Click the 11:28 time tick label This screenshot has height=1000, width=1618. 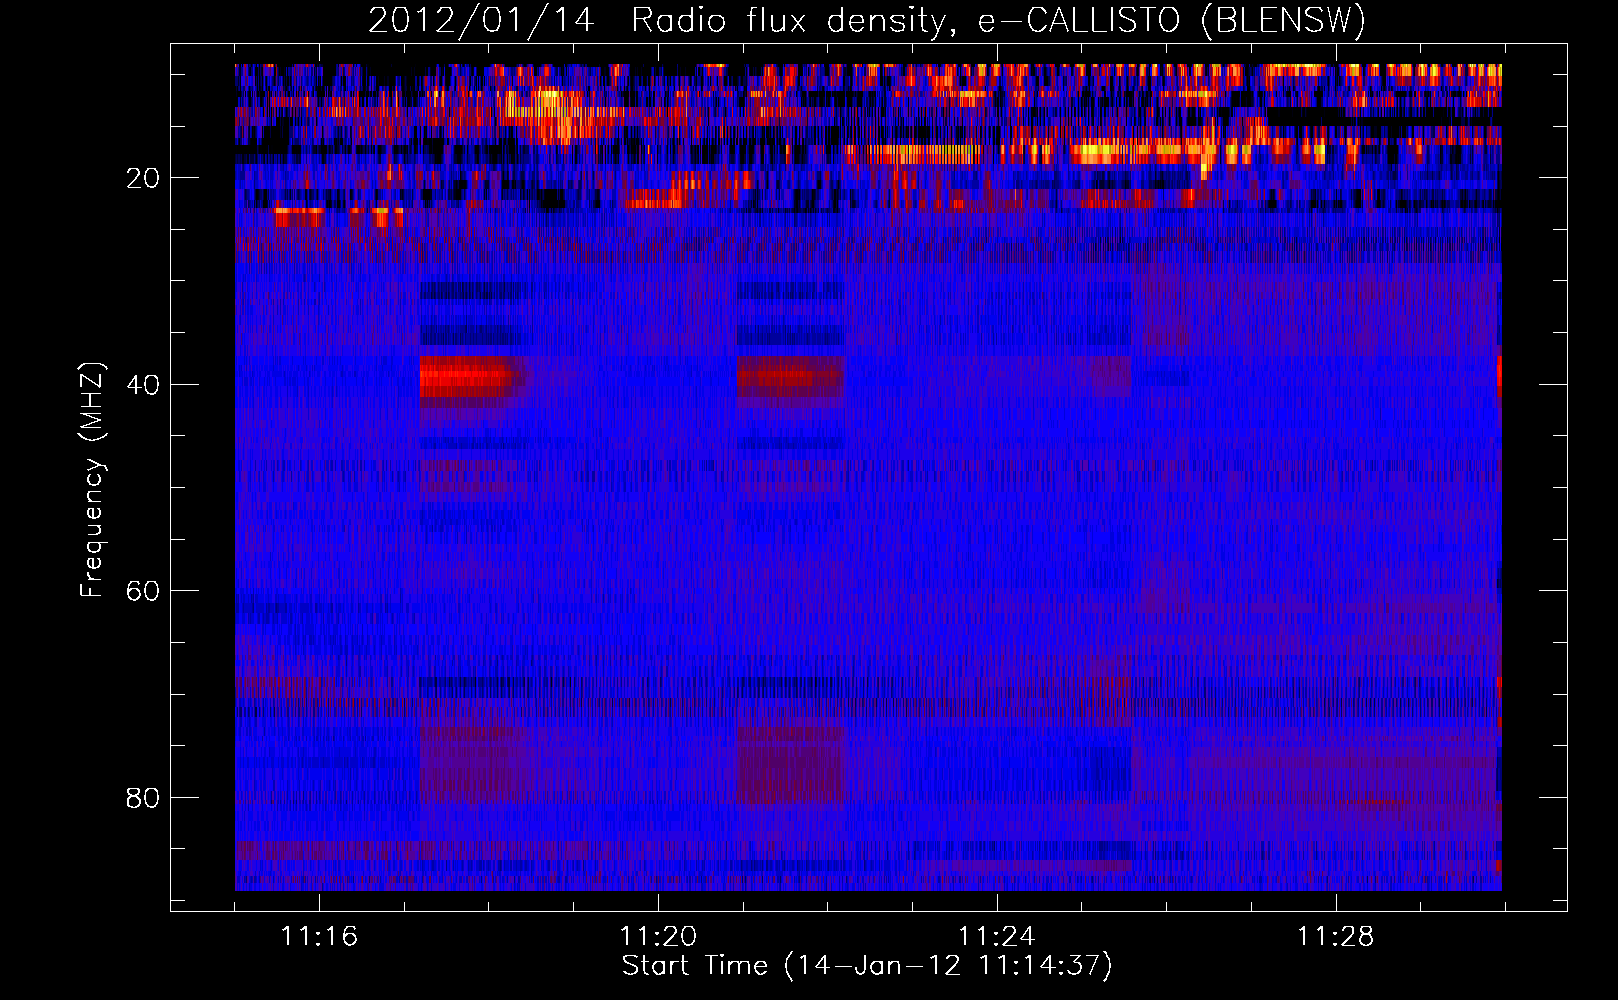(1336, 937)
